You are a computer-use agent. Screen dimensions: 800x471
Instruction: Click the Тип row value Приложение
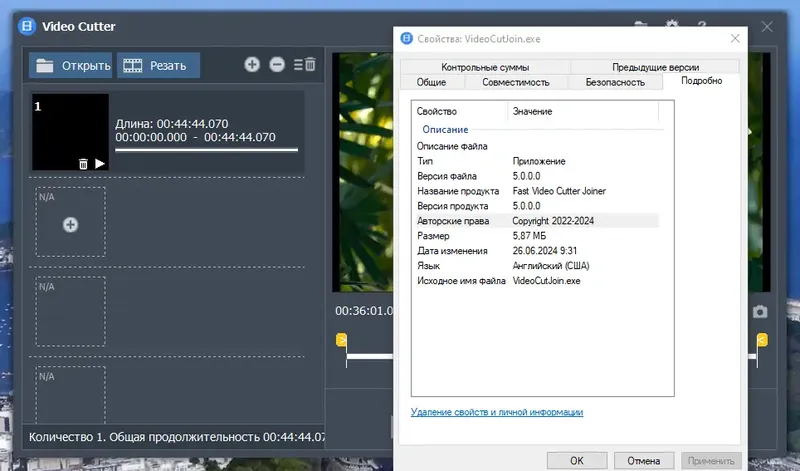539,161
